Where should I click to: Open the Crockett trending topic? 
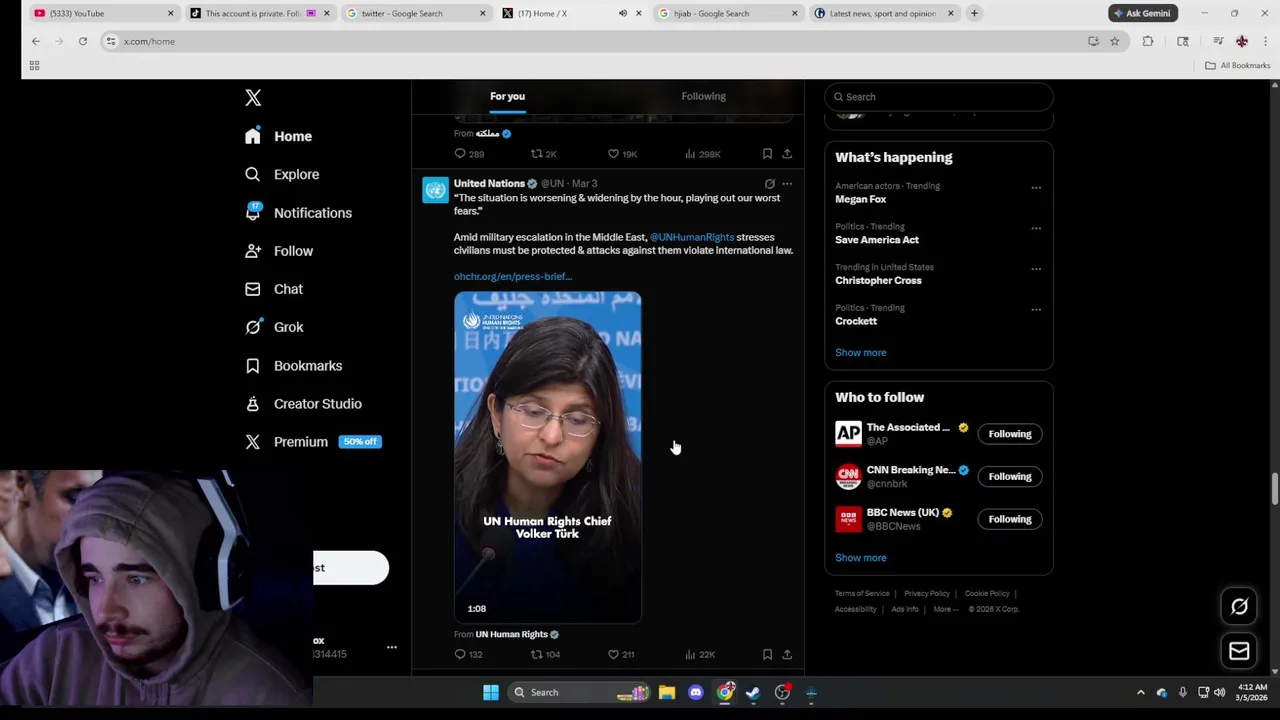tap(856, 321)
